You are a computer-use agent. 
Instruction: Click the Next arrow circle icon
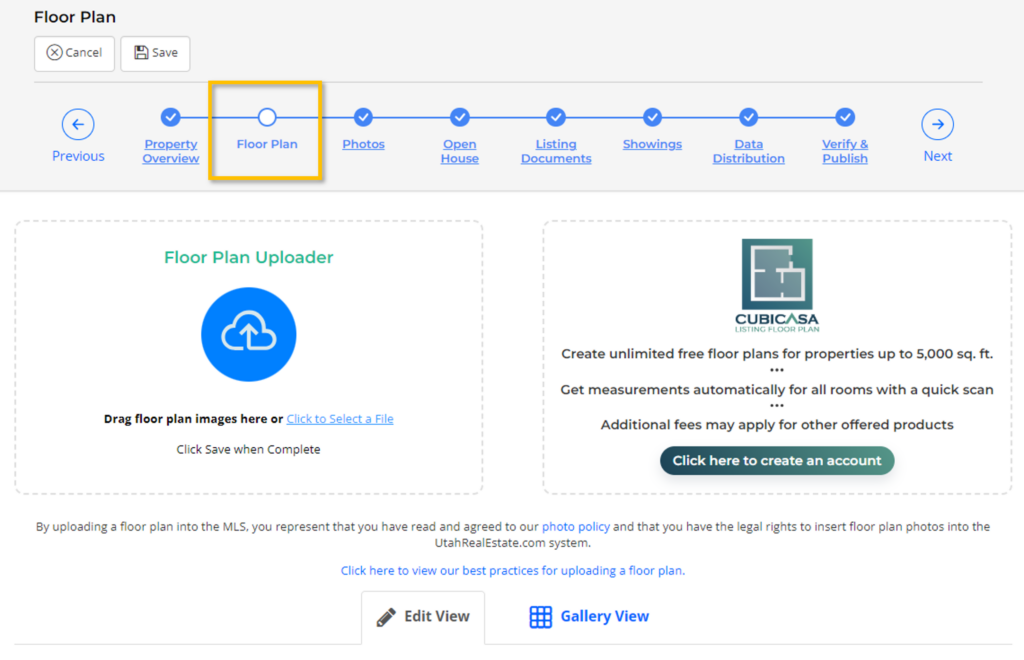[x=937, y=125]
